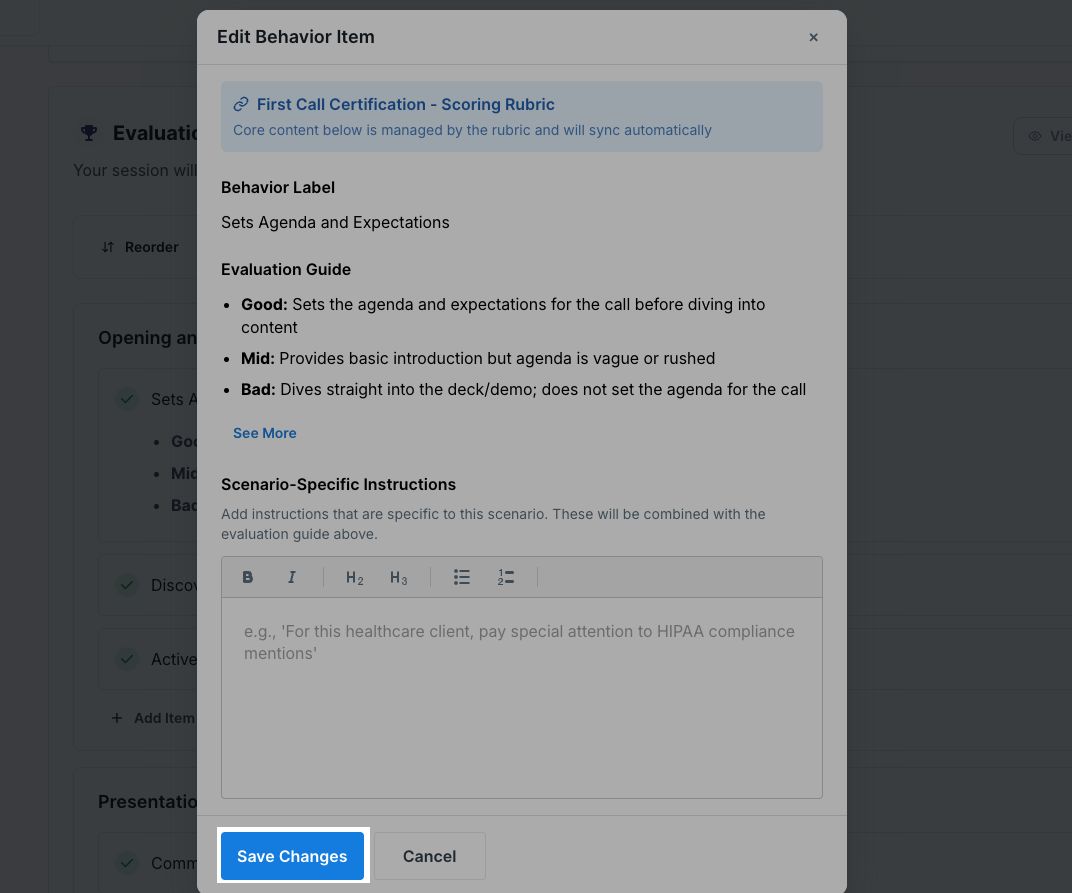The image size is (1072, 893).
Task: Select the 'Sets Agenda and Expectations' label text
Action: [x=335, y=222]
